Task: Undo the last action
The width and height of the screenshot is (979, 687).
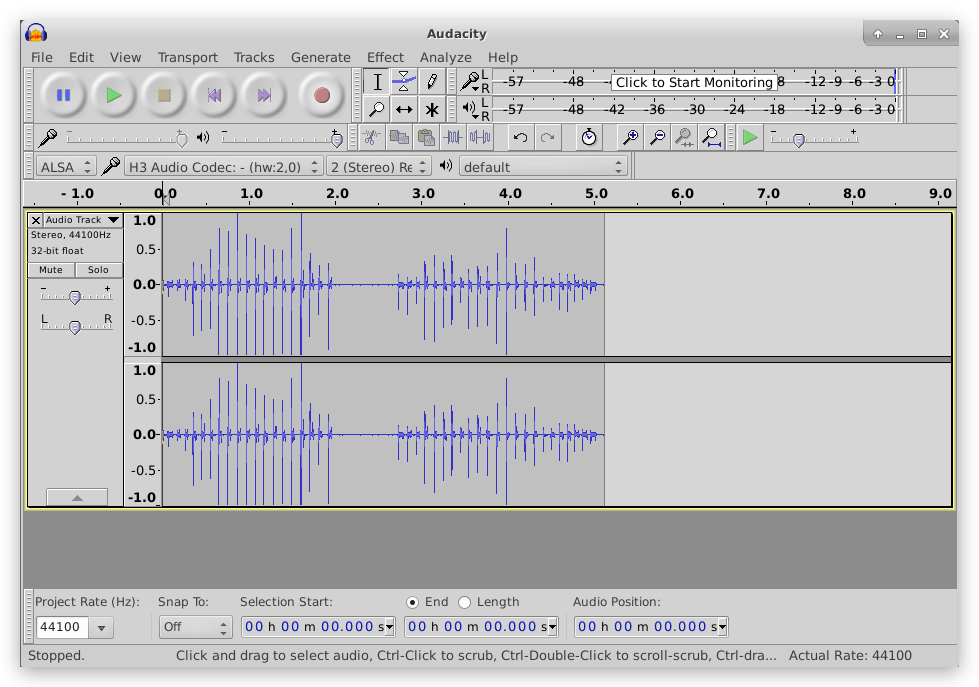Action: click(x=520, y=137)
